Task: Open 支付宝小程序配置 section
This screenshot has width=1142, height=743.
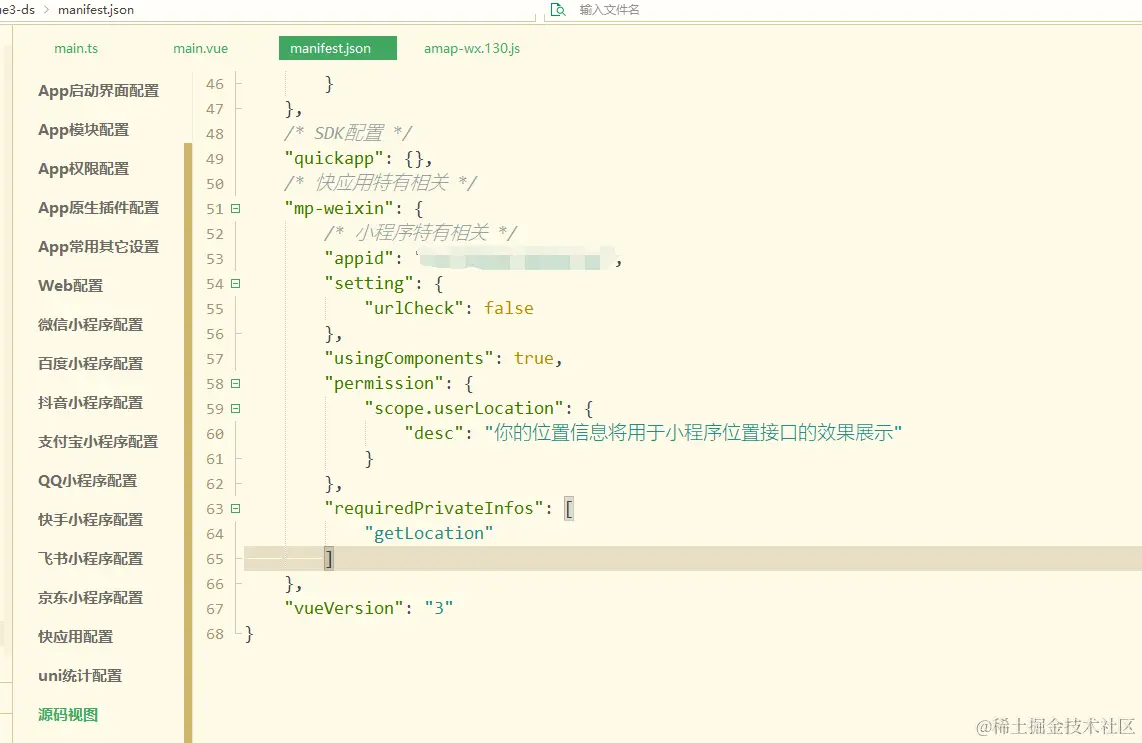Action: 98,441
